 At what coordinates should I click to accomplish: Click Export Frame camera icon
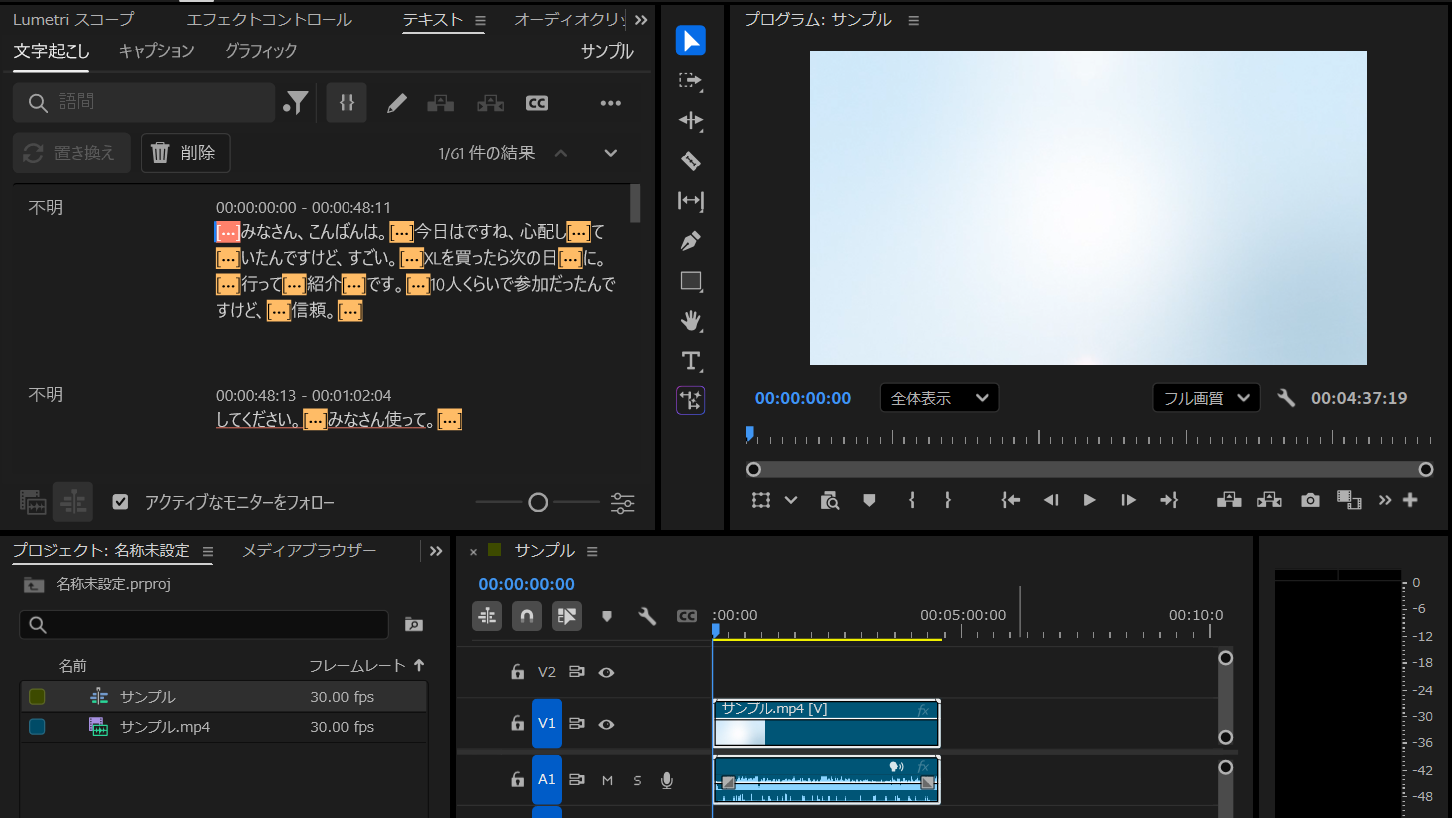coord(1310,500)
